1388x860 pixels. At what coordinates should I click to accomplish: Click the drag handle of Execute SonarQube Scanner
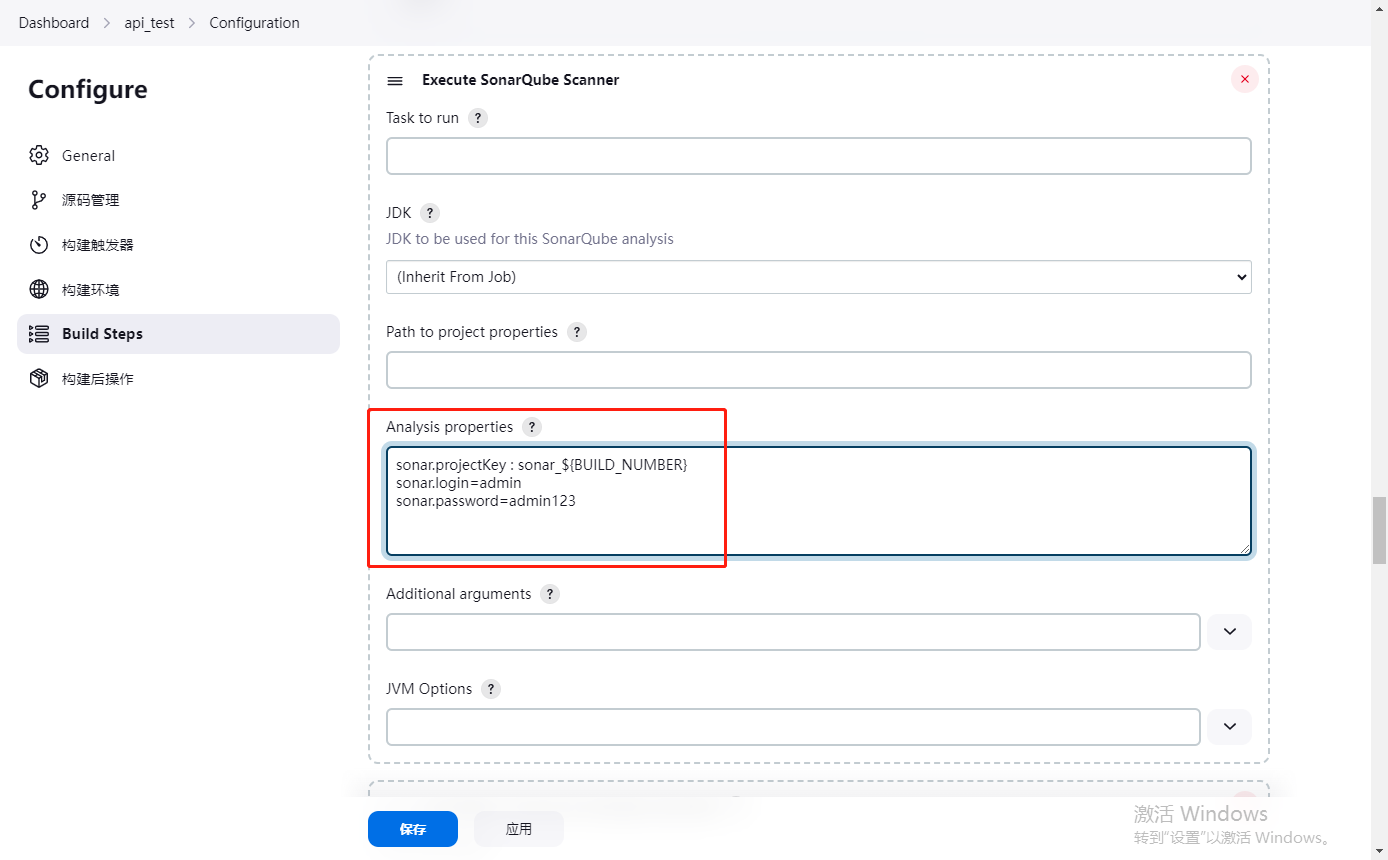tap(395, 81)
